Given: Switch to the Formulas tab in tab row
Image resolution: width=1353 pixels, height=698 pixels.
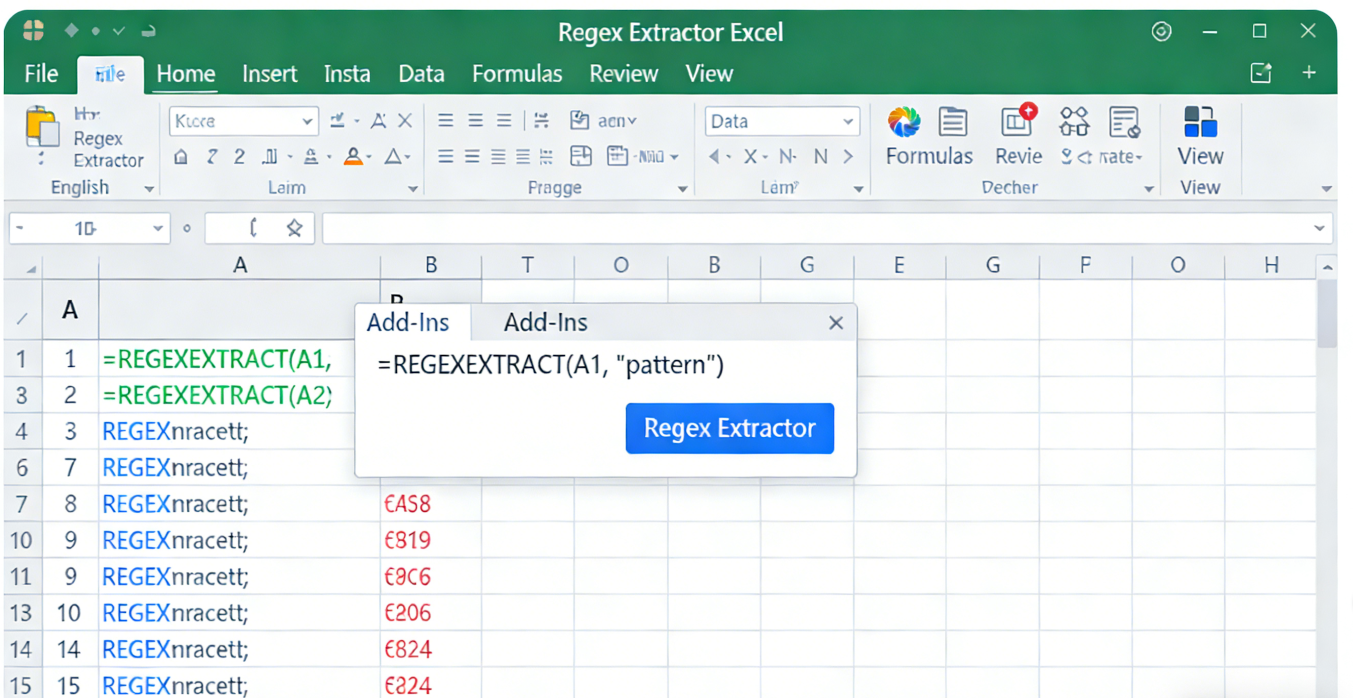Looking at the screenshot, I should click(x=517, y=74).
